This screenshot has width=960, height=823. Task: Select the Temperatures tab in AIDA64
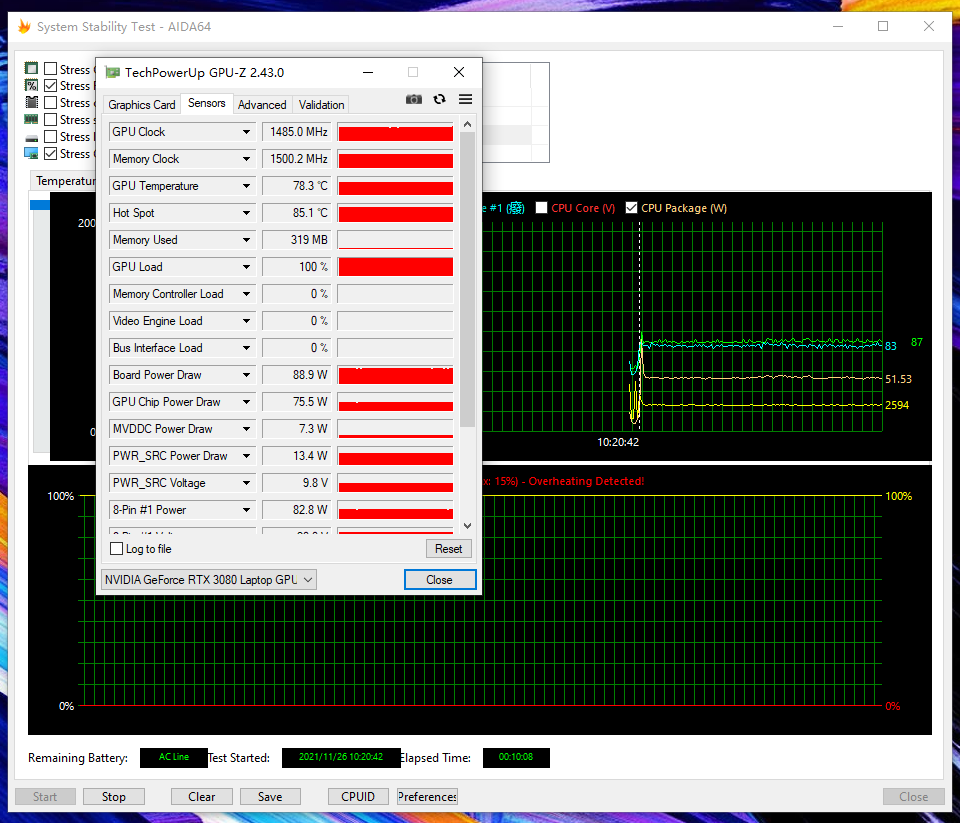pos(64,181)
